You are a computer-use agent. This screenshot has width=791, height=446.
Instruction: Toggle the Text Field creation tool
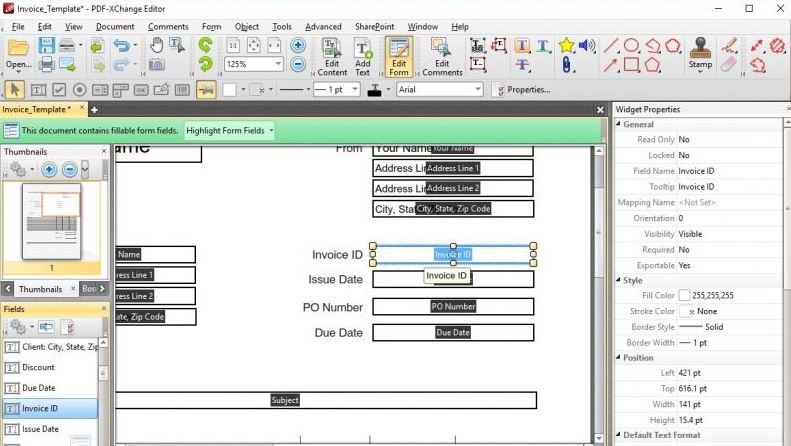[38, 90]
